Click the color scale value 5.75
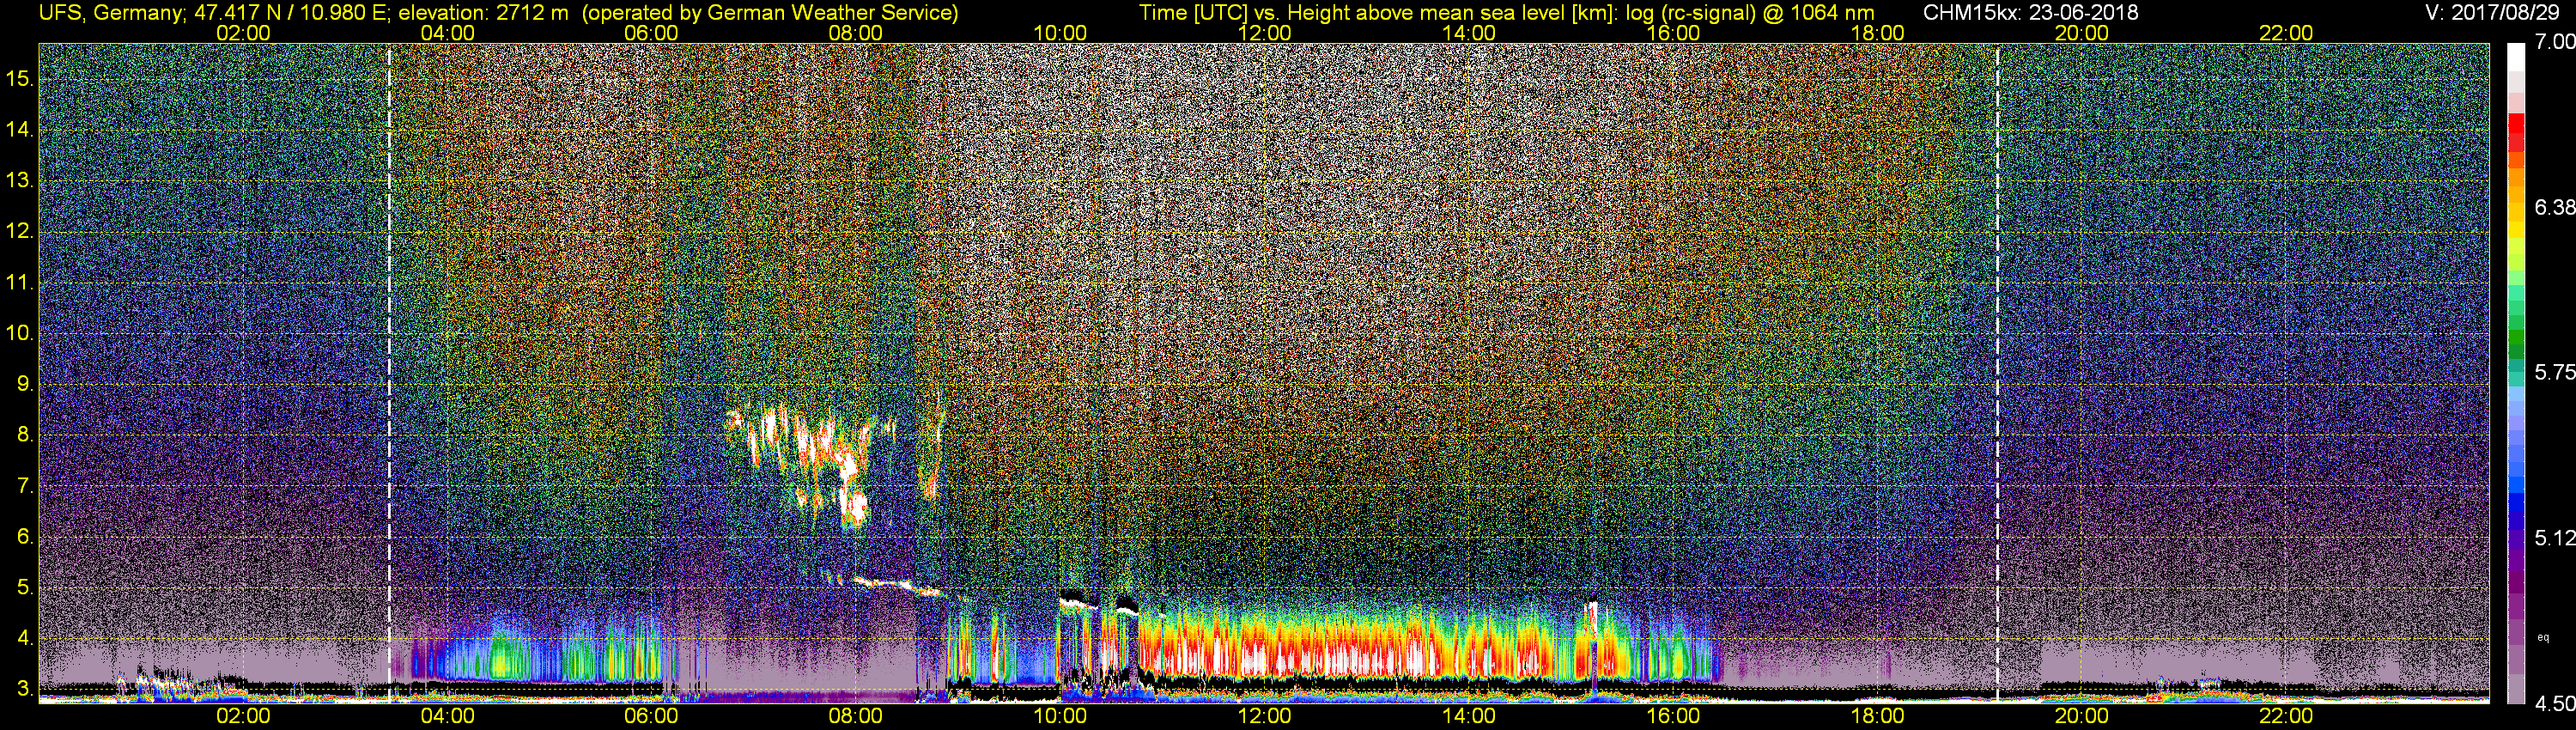The image size is (2576, 730). [x=2554, y=372]
